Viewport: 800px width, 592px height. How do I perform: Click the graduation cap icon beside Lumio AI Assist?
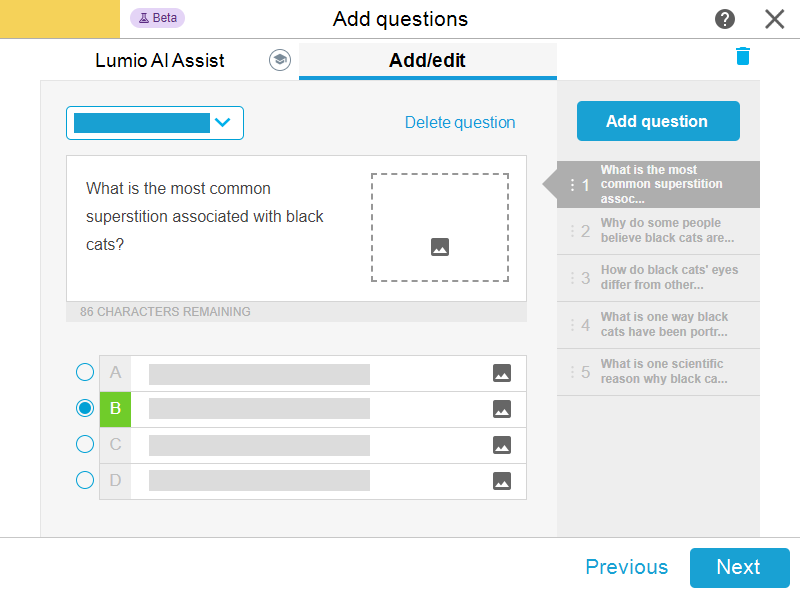coord(279,60)
